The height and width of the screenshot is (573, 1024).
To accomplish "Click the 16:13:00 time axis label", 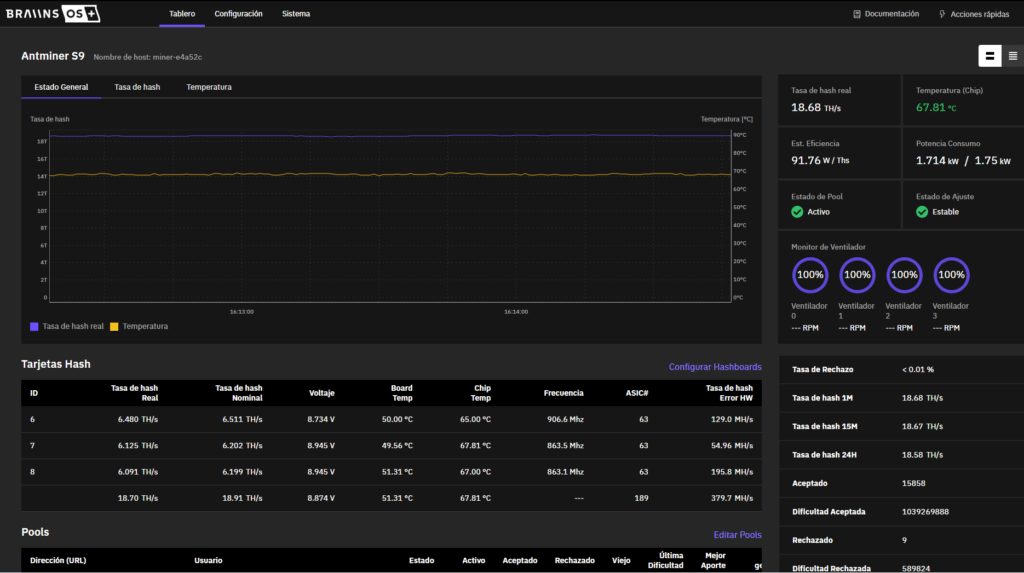I will click(x=242, y=312).
